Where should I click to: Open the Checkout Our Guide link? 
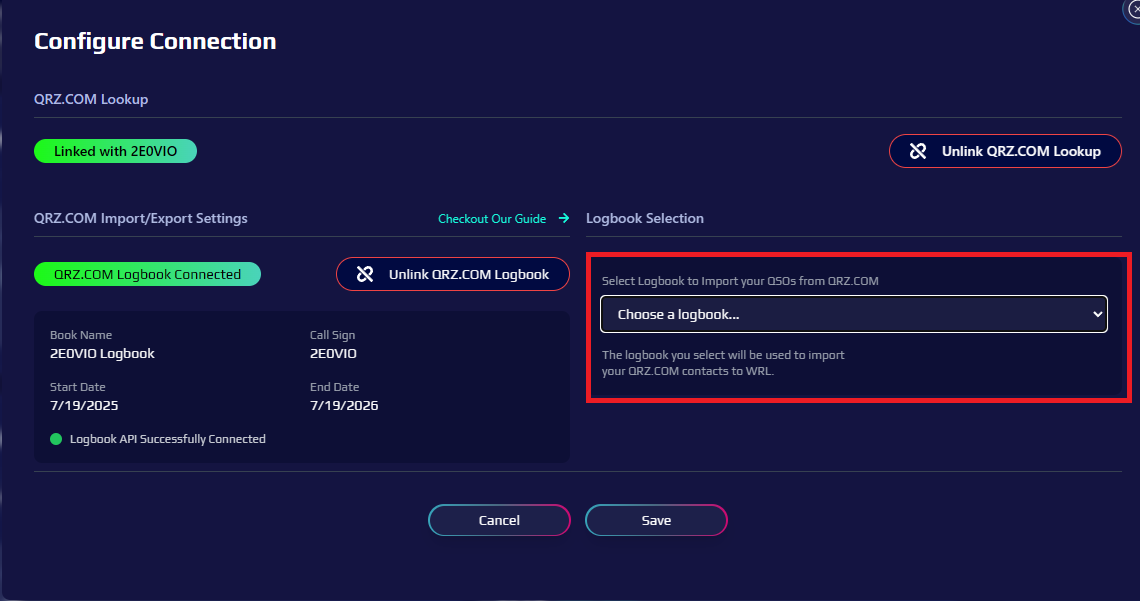(x=492, y=218)
